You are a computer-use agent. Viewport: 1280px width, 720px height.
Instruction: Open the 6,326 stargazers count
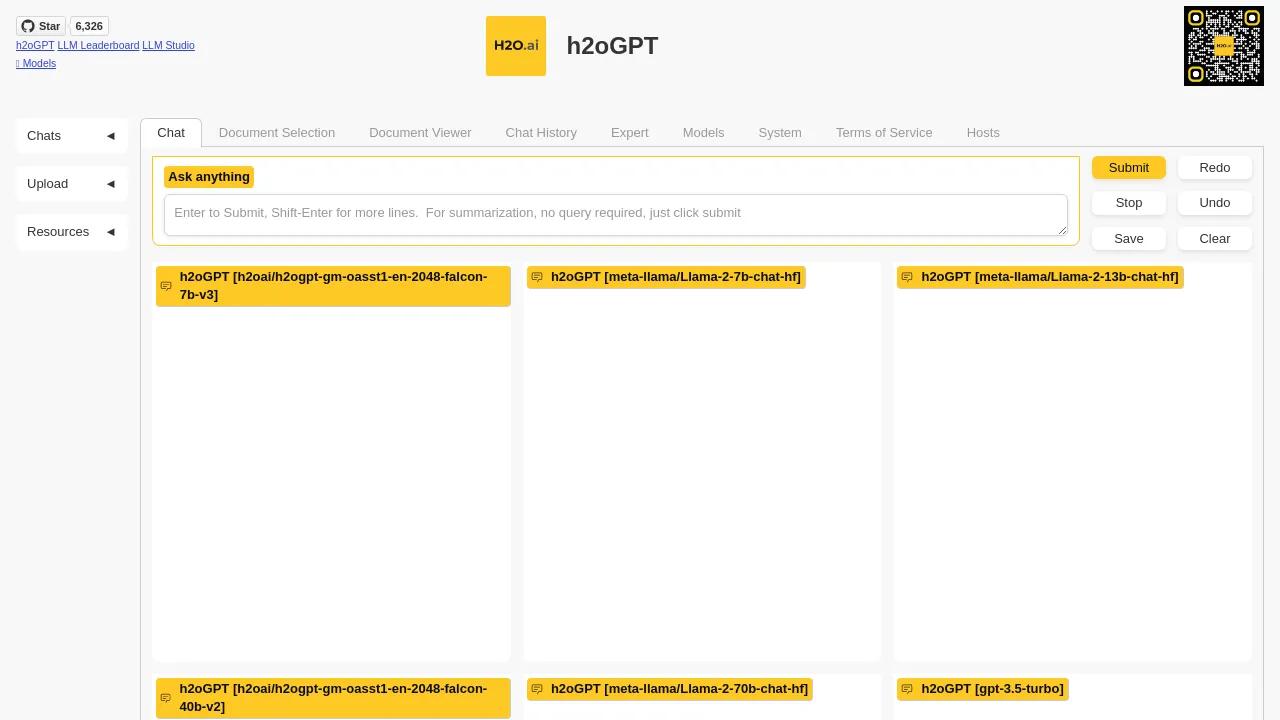[89, 26]
